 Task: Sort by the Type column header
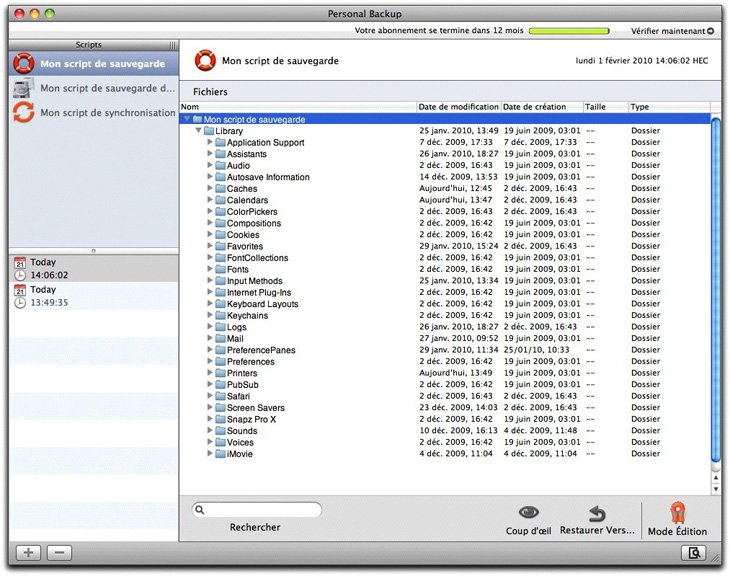pyautogui.click(x=669, y=107)
